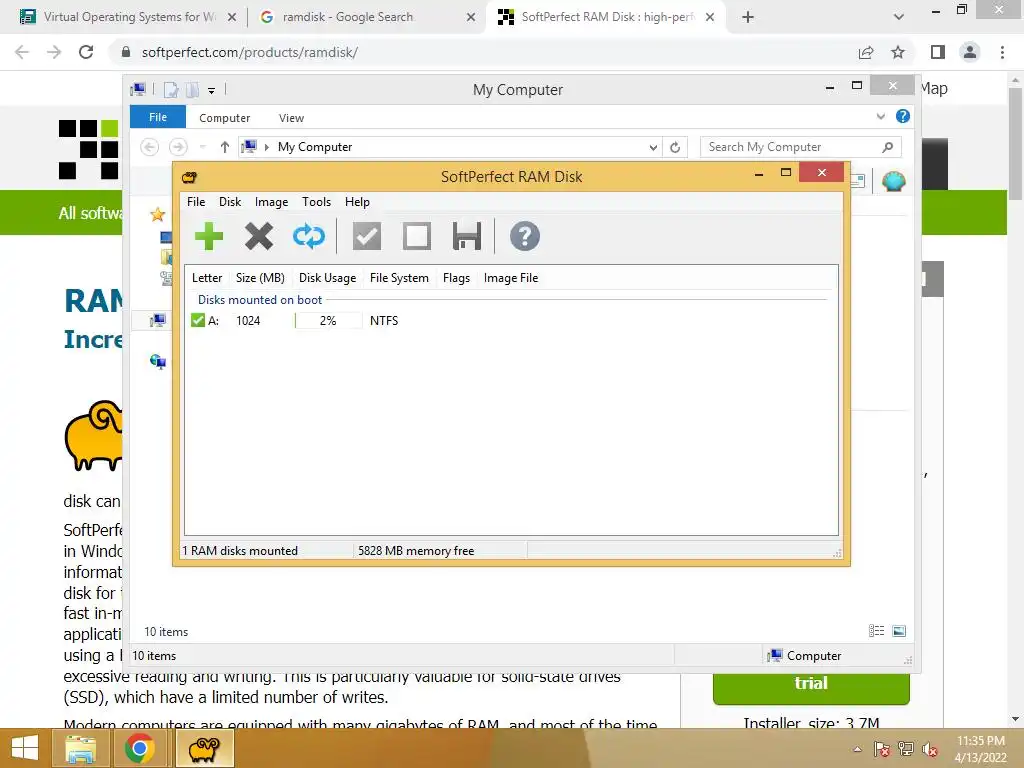This screenshot has width=1024, height=768.
Task: Click Favorites star in navigation pane
Action: click(157, 214)
